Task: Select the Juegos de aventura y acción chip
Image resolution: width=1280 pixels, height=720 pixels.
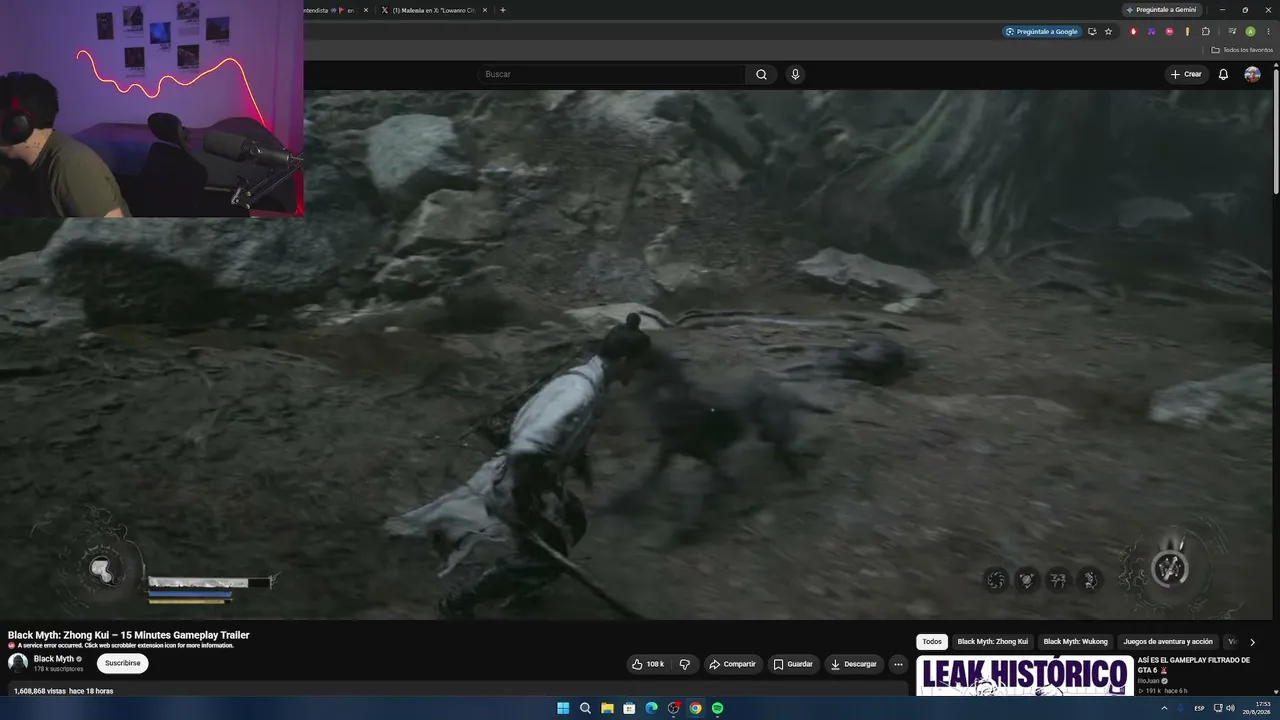Action: (1168, 642)
